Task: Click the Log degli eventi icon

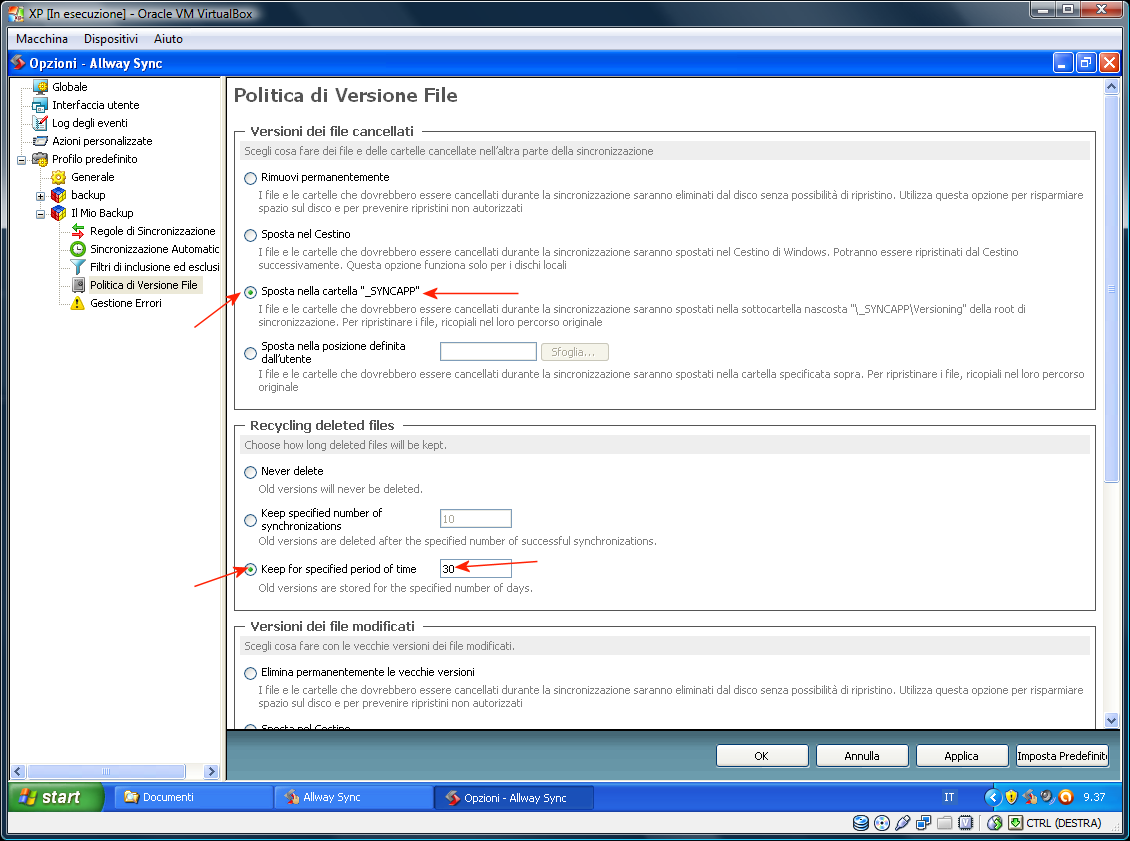Action: click(40, 123)
